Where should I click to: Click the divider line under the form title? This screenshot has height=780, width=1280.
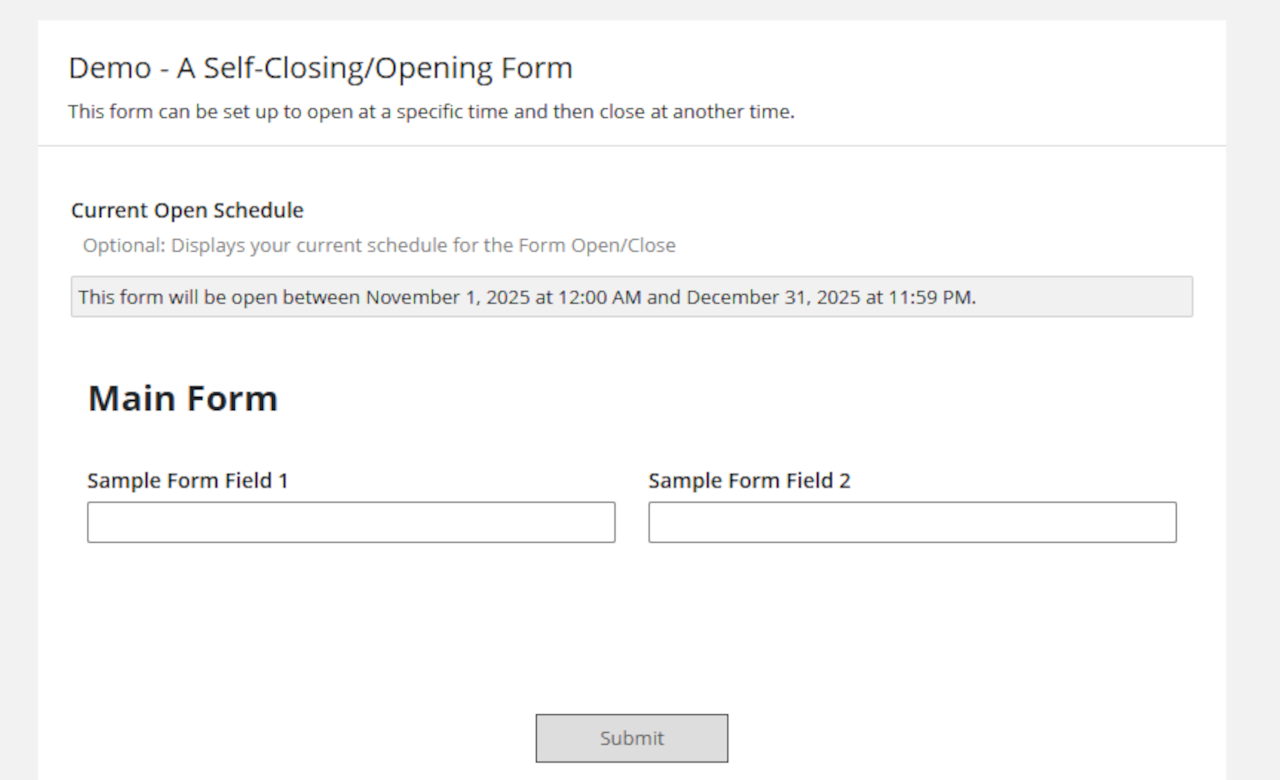[x=631, y=144]
